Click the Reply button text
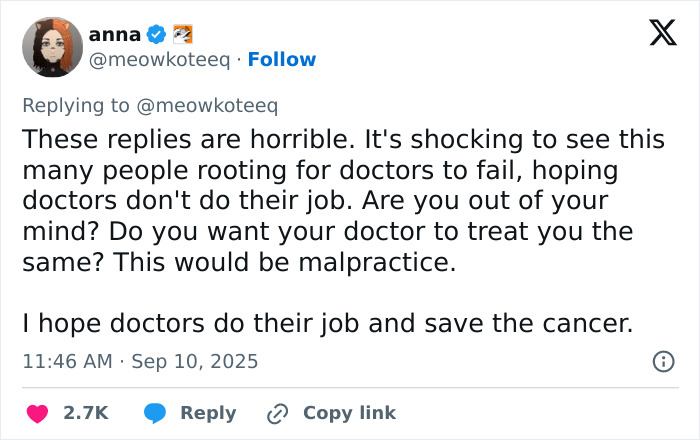 pyautogui.click(x=208, y=413)
